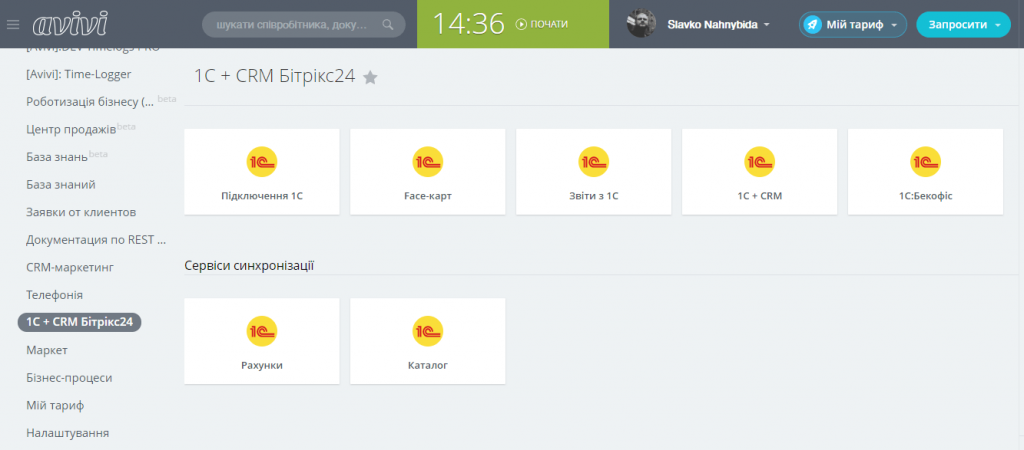Click the Сервіси синхронізації section heading
This screenshot has height=450, width=1024.
click(x=249, y=266)
